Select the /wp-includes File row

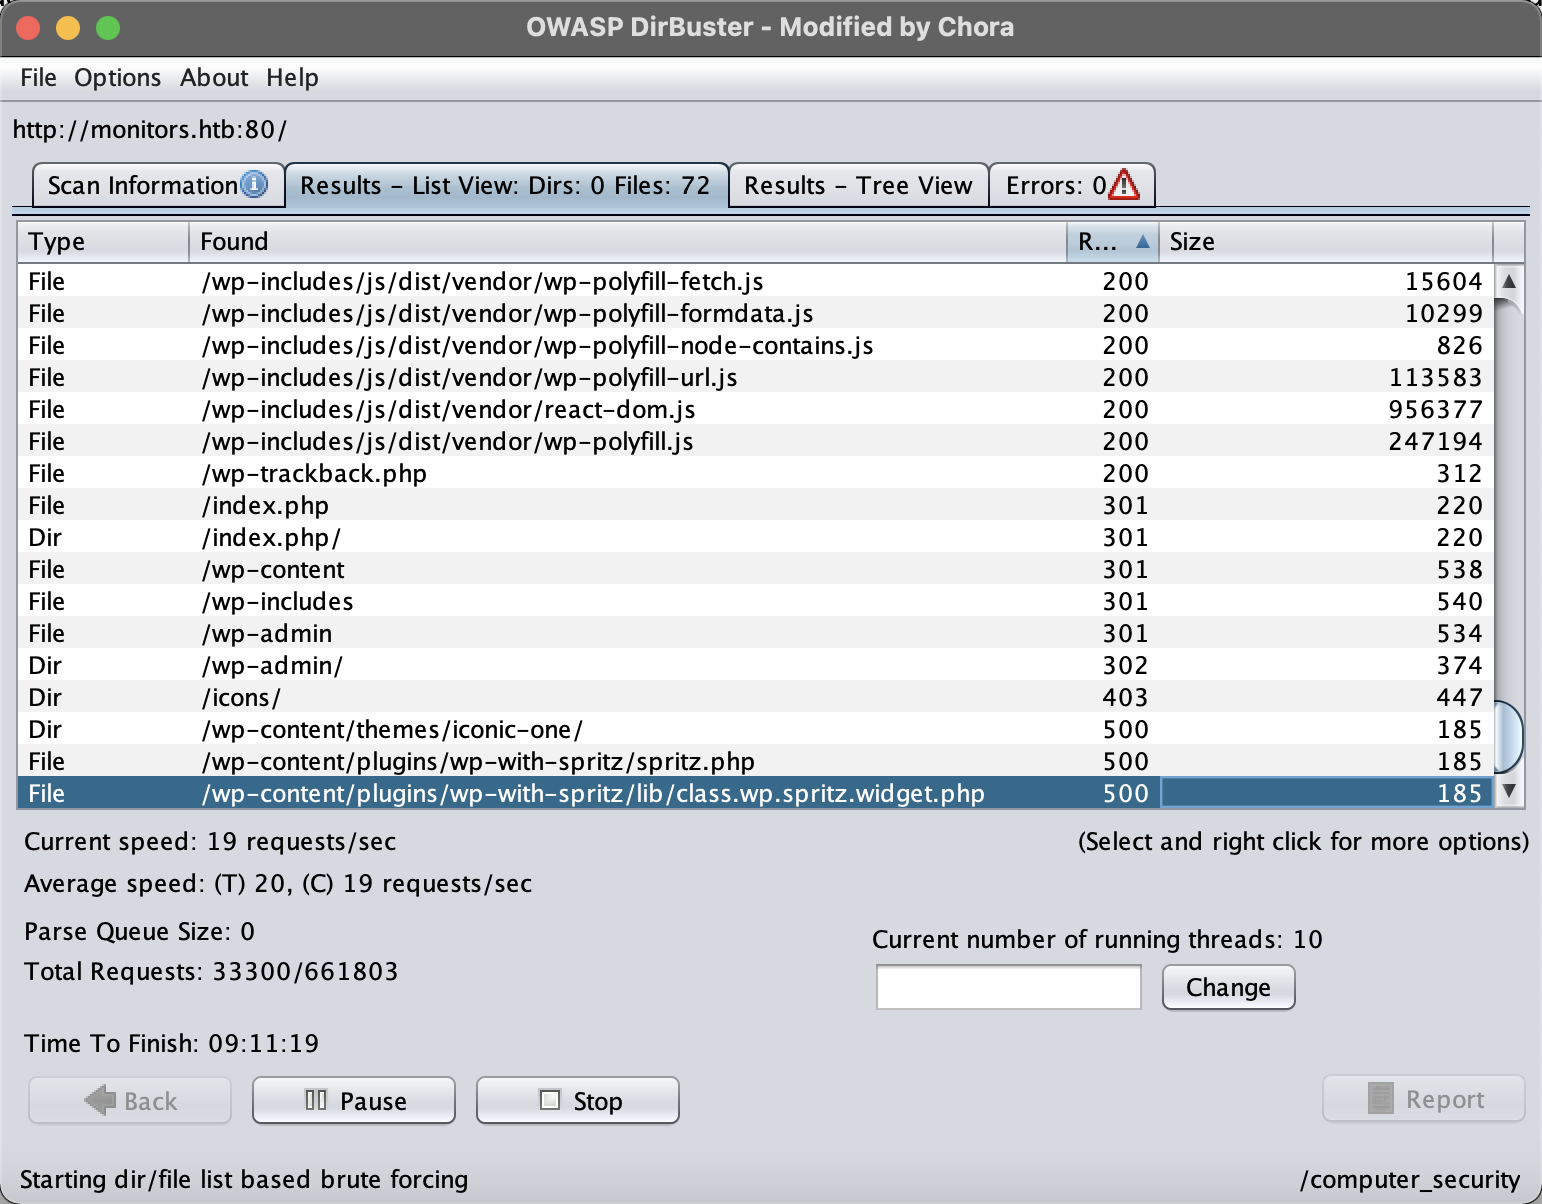click(x=755, y=601)
